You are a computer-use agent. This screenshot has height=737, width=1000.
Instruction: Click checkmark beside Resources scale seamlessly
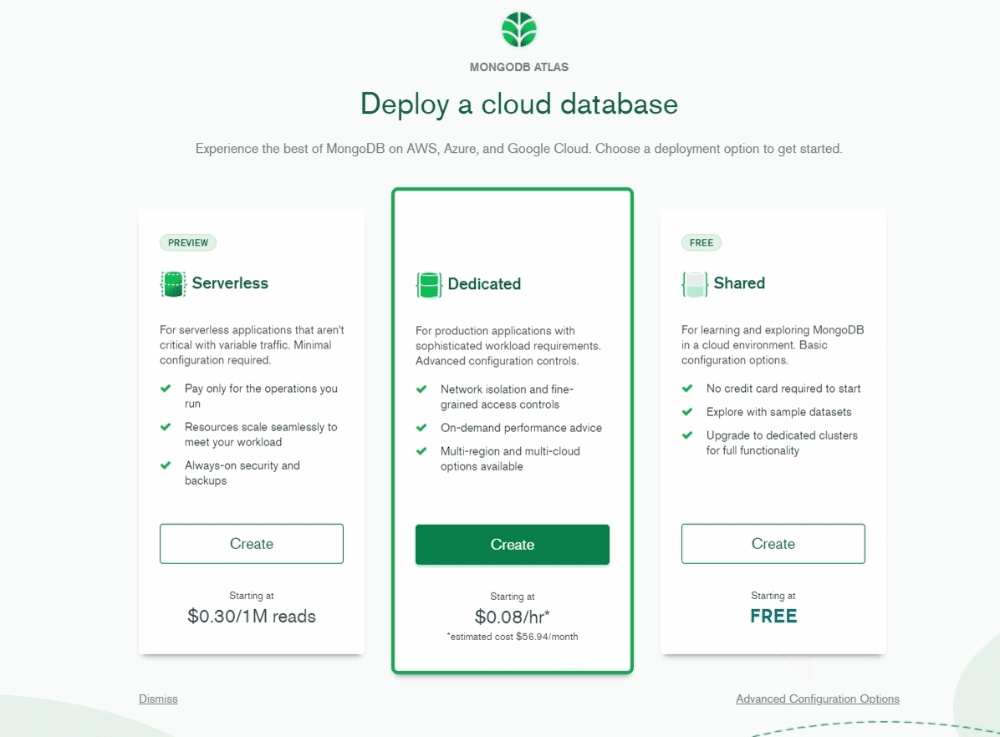166,427
